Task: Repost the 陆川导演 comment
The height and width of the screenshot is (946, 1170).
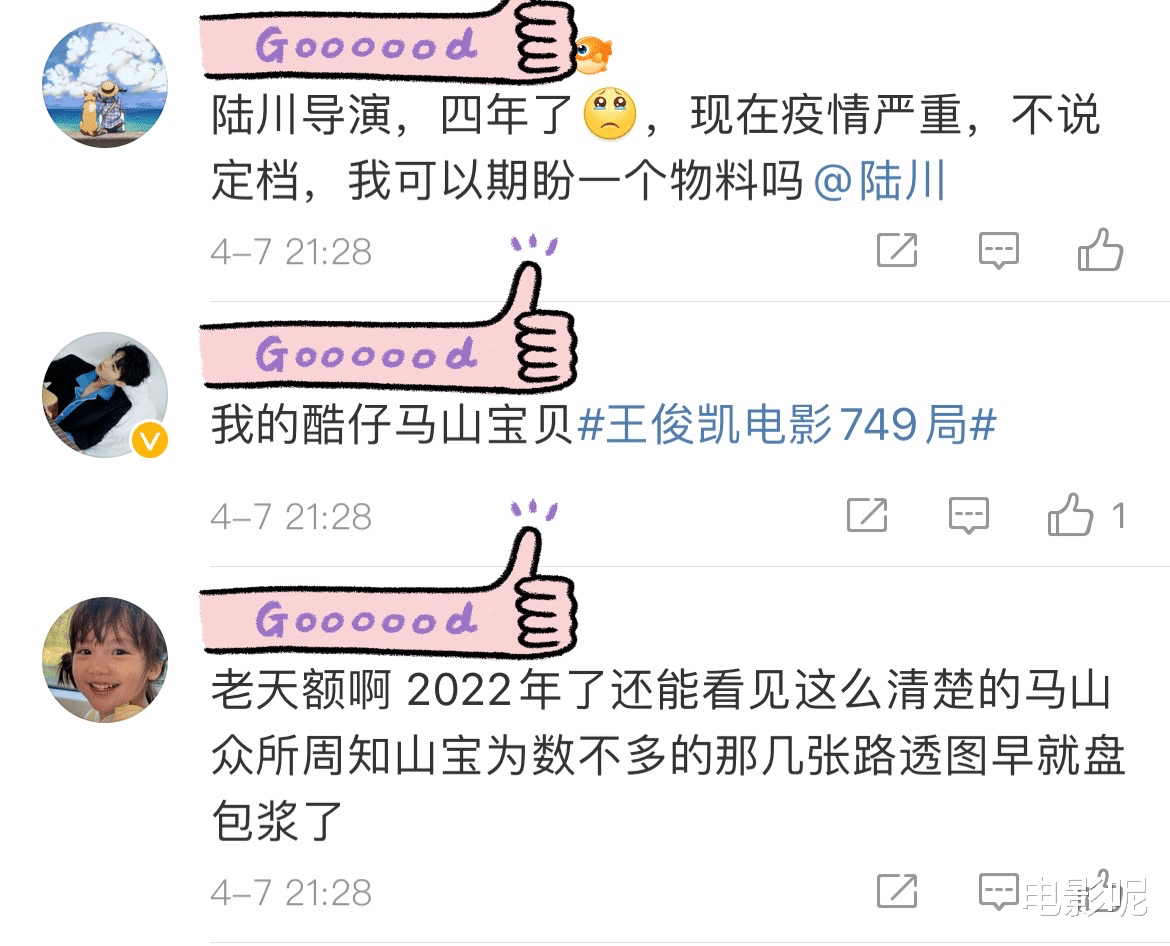Action: point(897,250)
